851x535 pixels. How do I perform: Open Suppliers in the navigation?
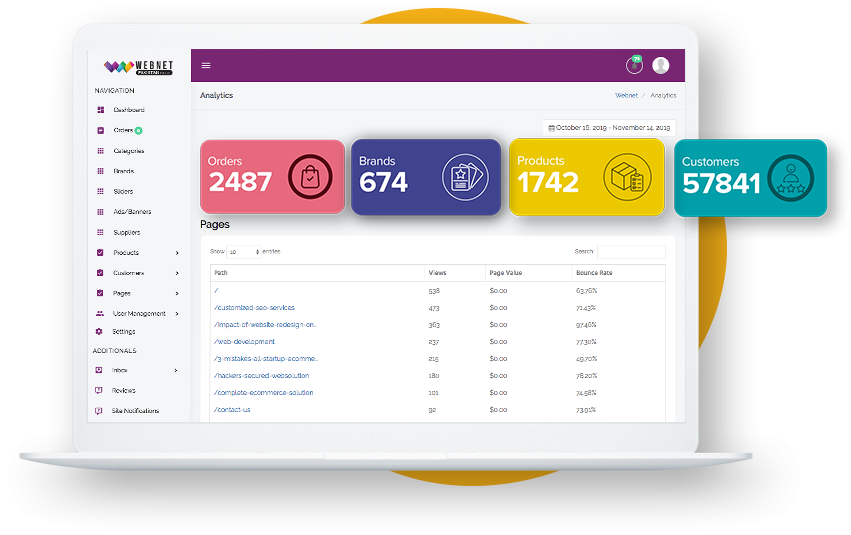pyautogui.click(x=126, y=232)
